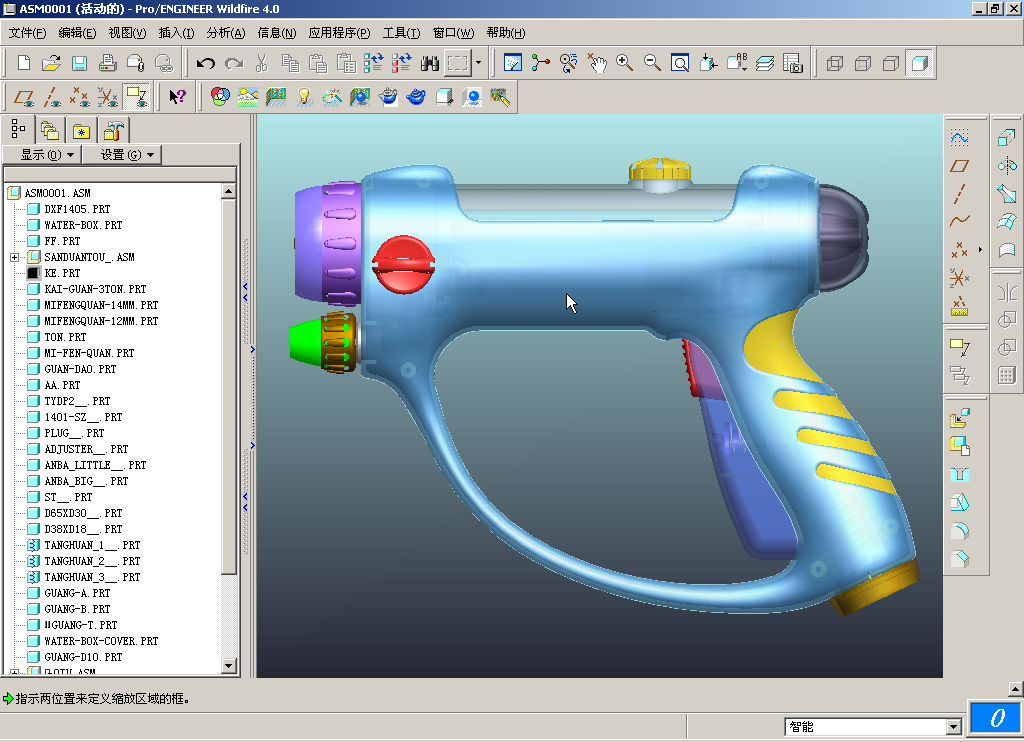This screenshot has height=742, width=1024.
Task: Click the Find binoculars icon
Action: [x=430, y=63]
